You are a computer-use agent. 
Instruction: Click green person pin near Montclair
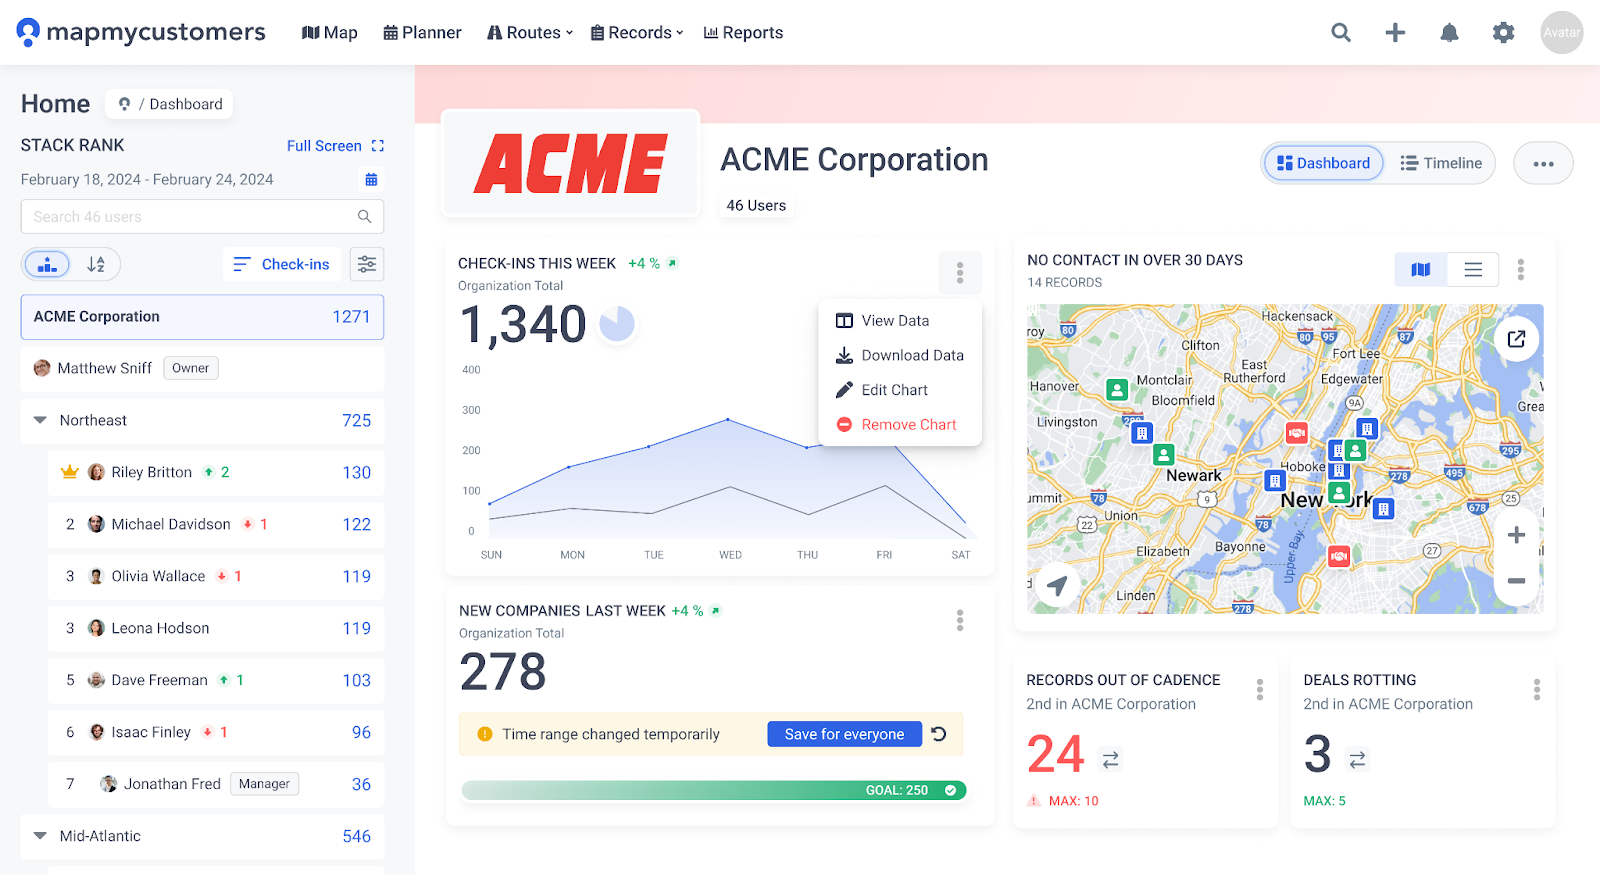(1117, 390)
